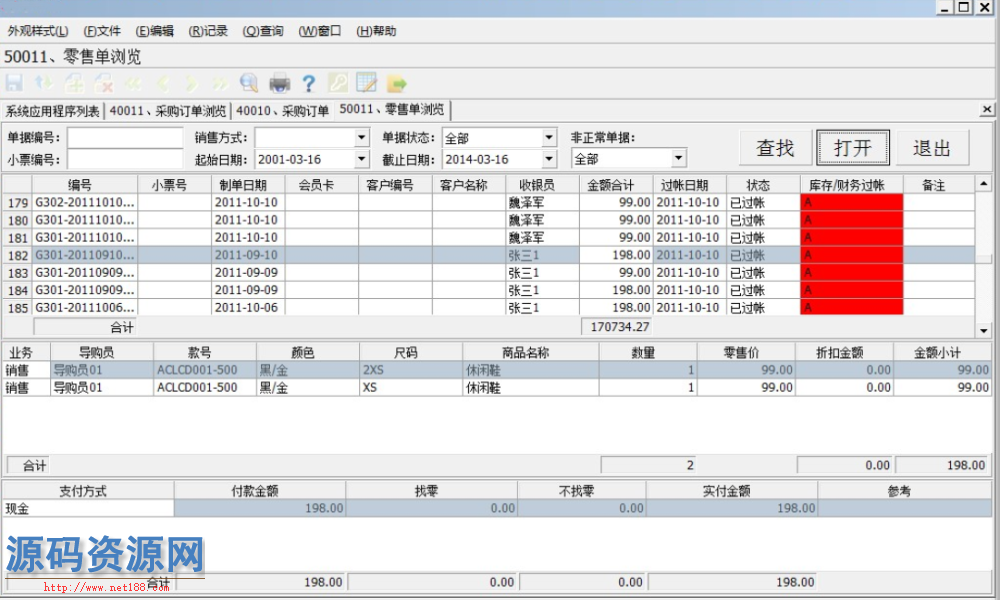This screenshot has width=1000, height=600.
Task: Click the 现金 payment method cell
Action: [88, 508]
